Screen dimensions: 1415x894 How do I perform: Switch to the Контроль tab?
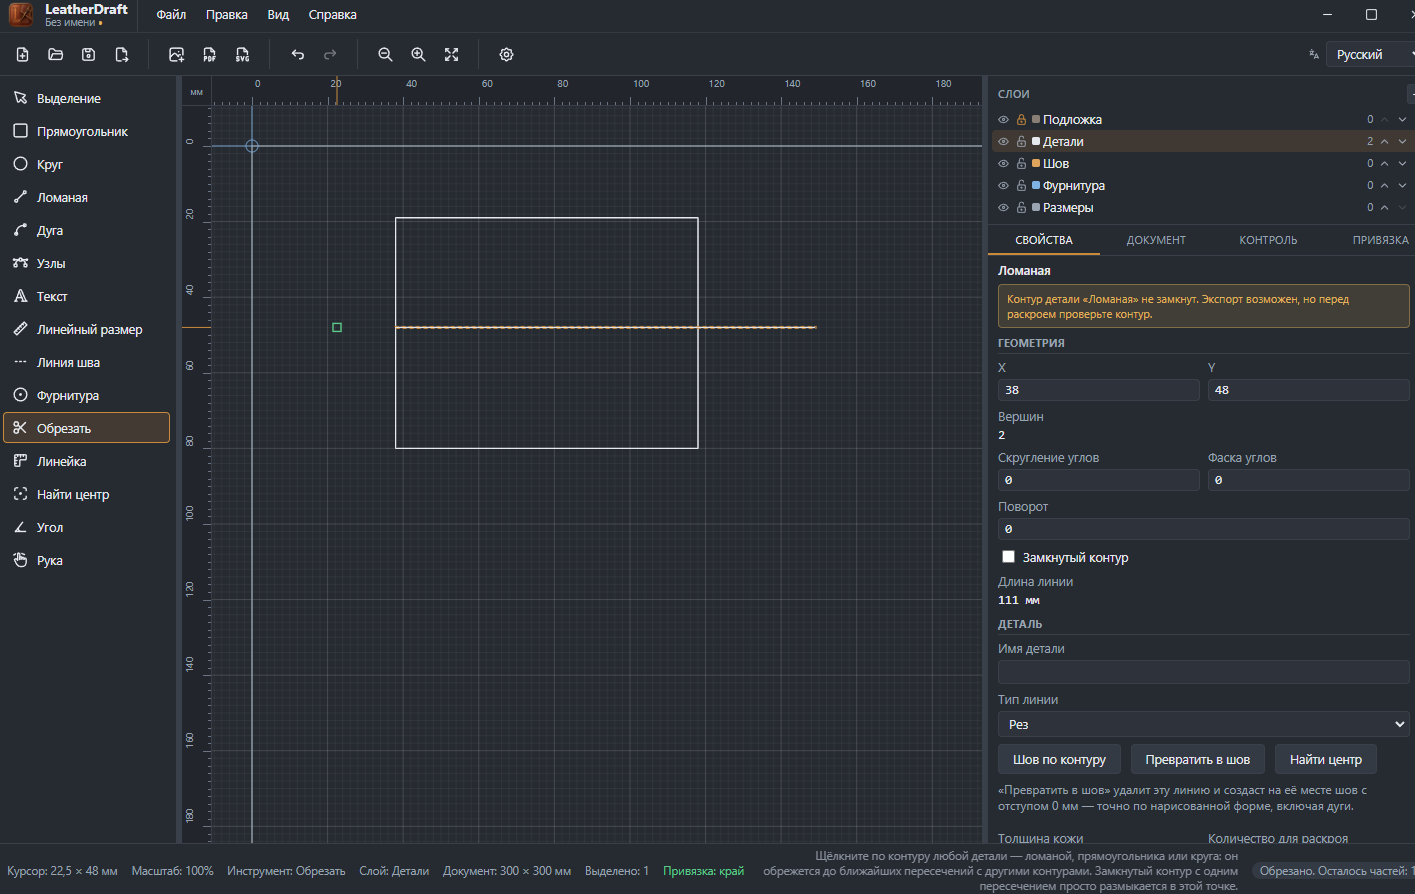click(1268, 240)
